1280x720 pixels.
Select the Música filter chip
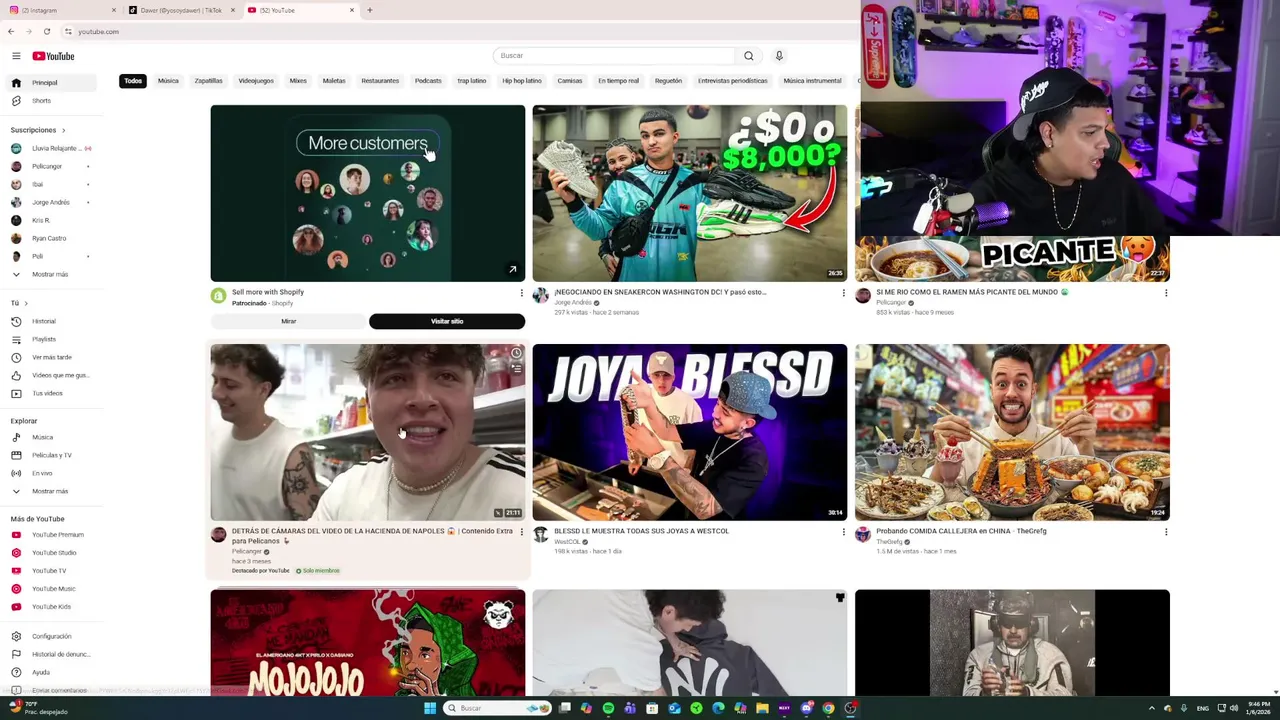click(x=168, y=81)
